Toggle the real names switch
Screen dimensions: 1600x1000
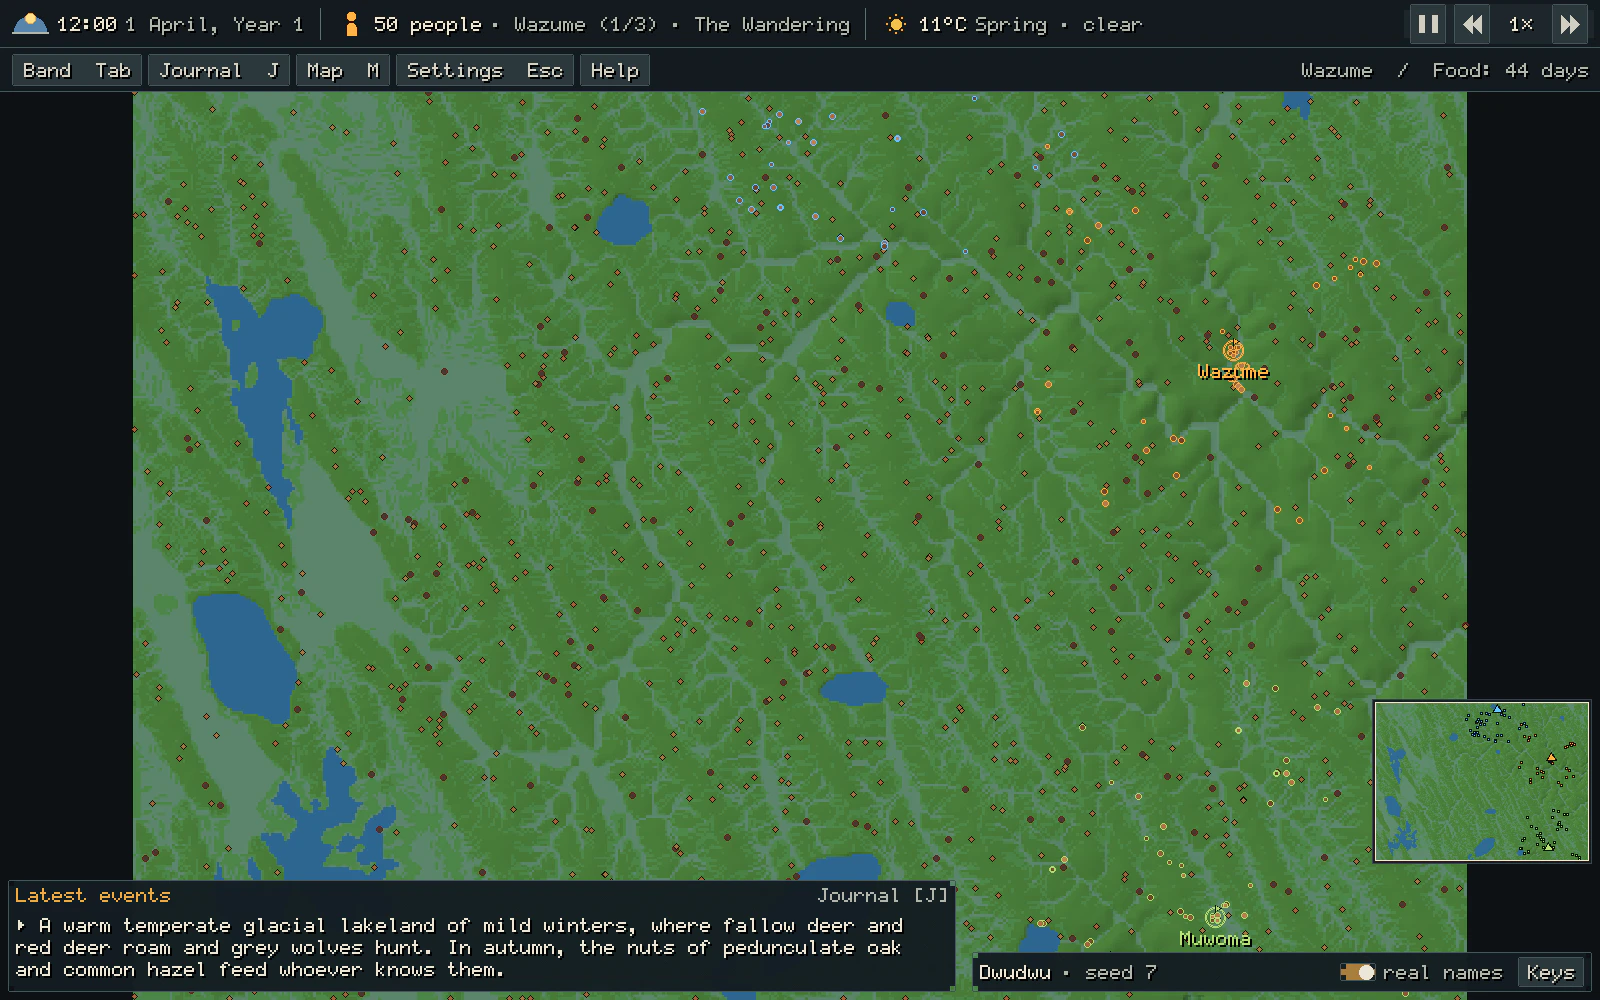point(1358,972)
